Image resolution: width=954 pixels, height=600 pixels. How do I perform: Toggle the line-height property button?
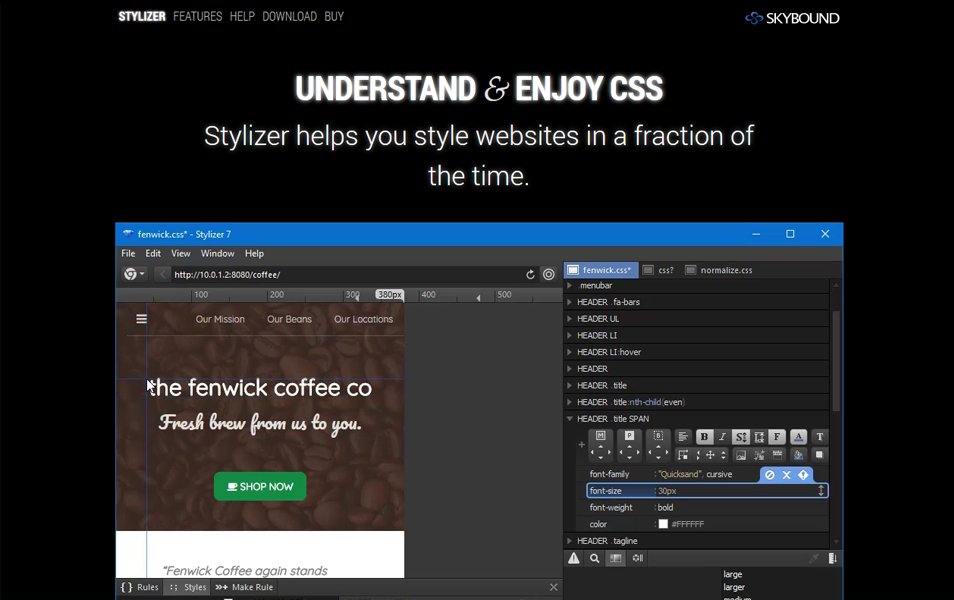[759, 437]
